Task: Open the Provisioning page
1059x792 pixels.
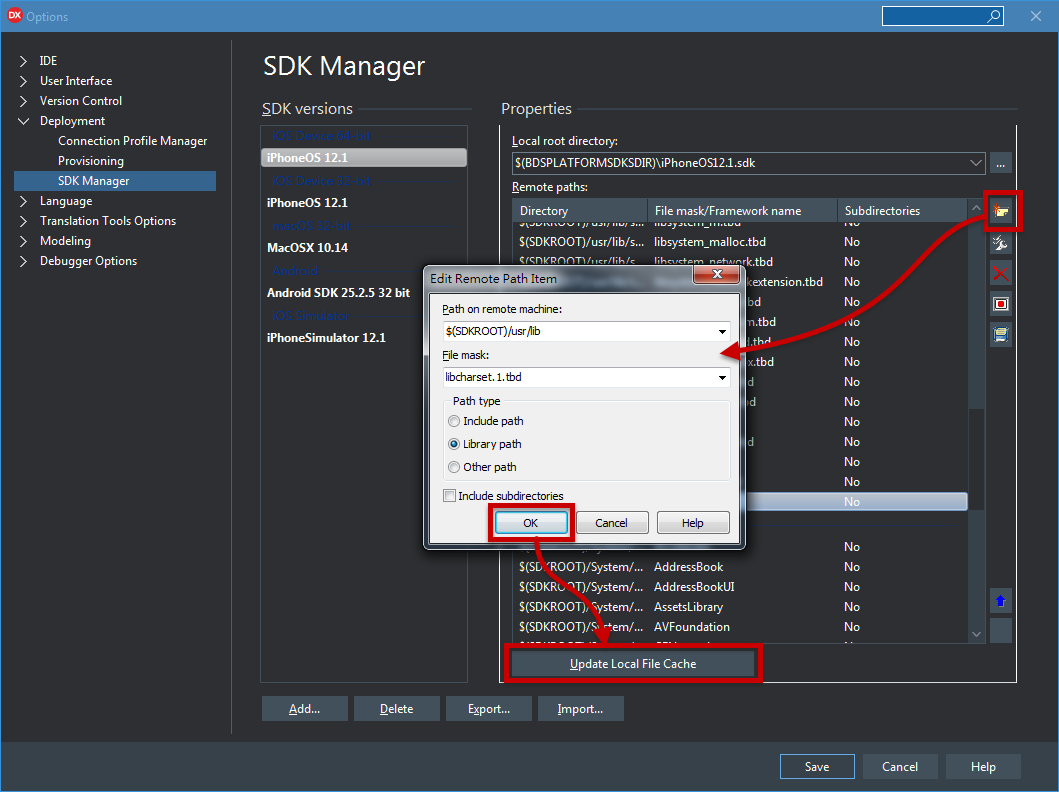Action: click(91, 161)
